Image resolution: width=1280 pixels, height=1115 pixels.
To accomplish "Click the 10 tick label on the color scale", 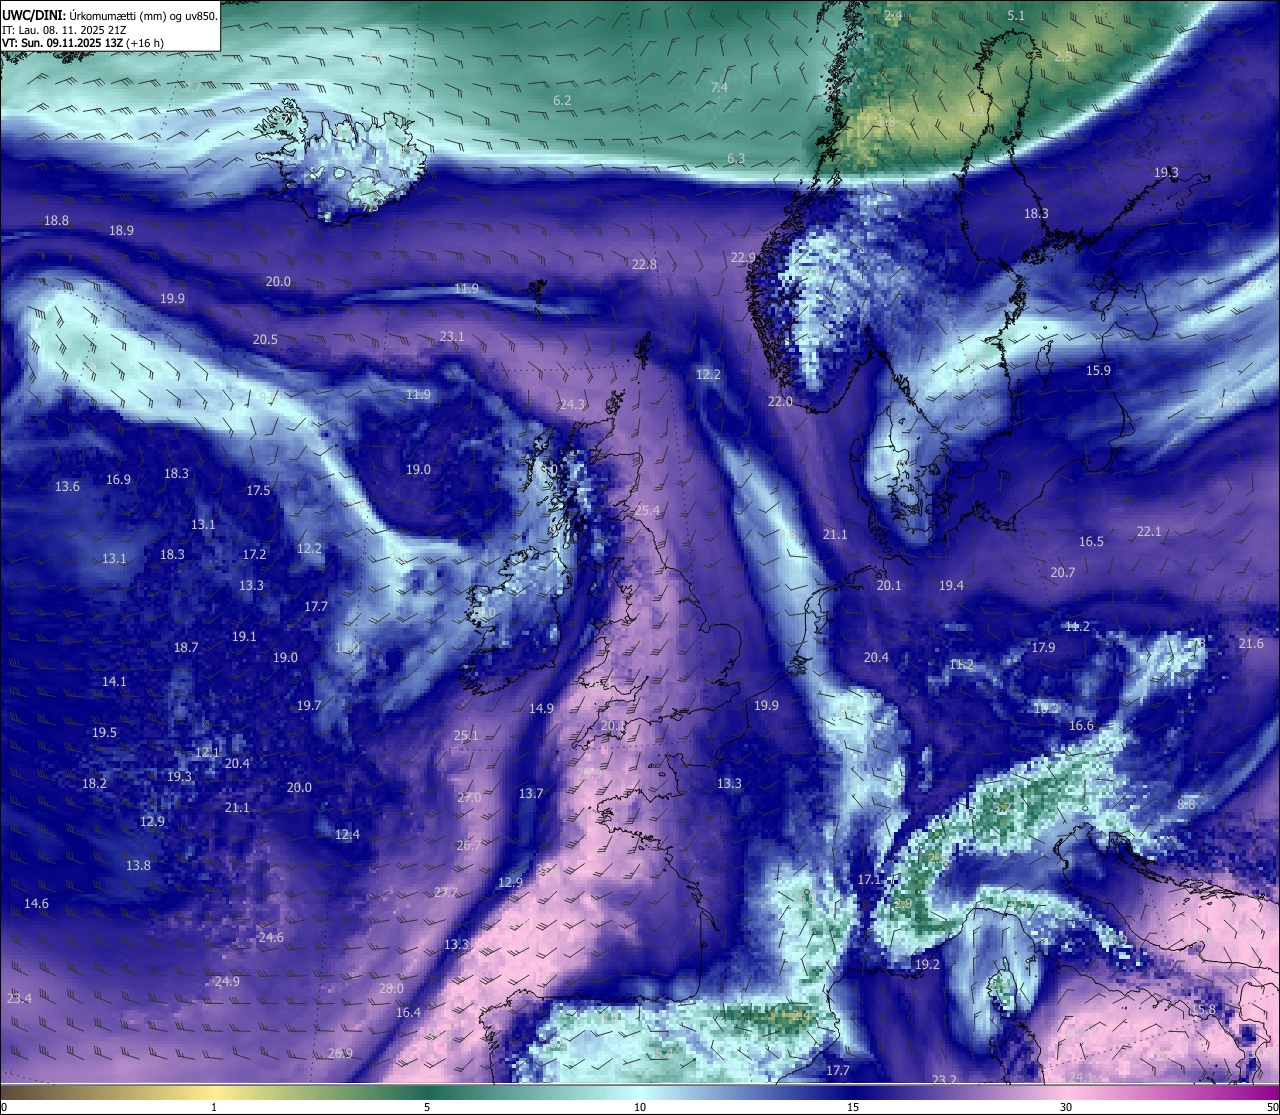I will click(640, 1107).
